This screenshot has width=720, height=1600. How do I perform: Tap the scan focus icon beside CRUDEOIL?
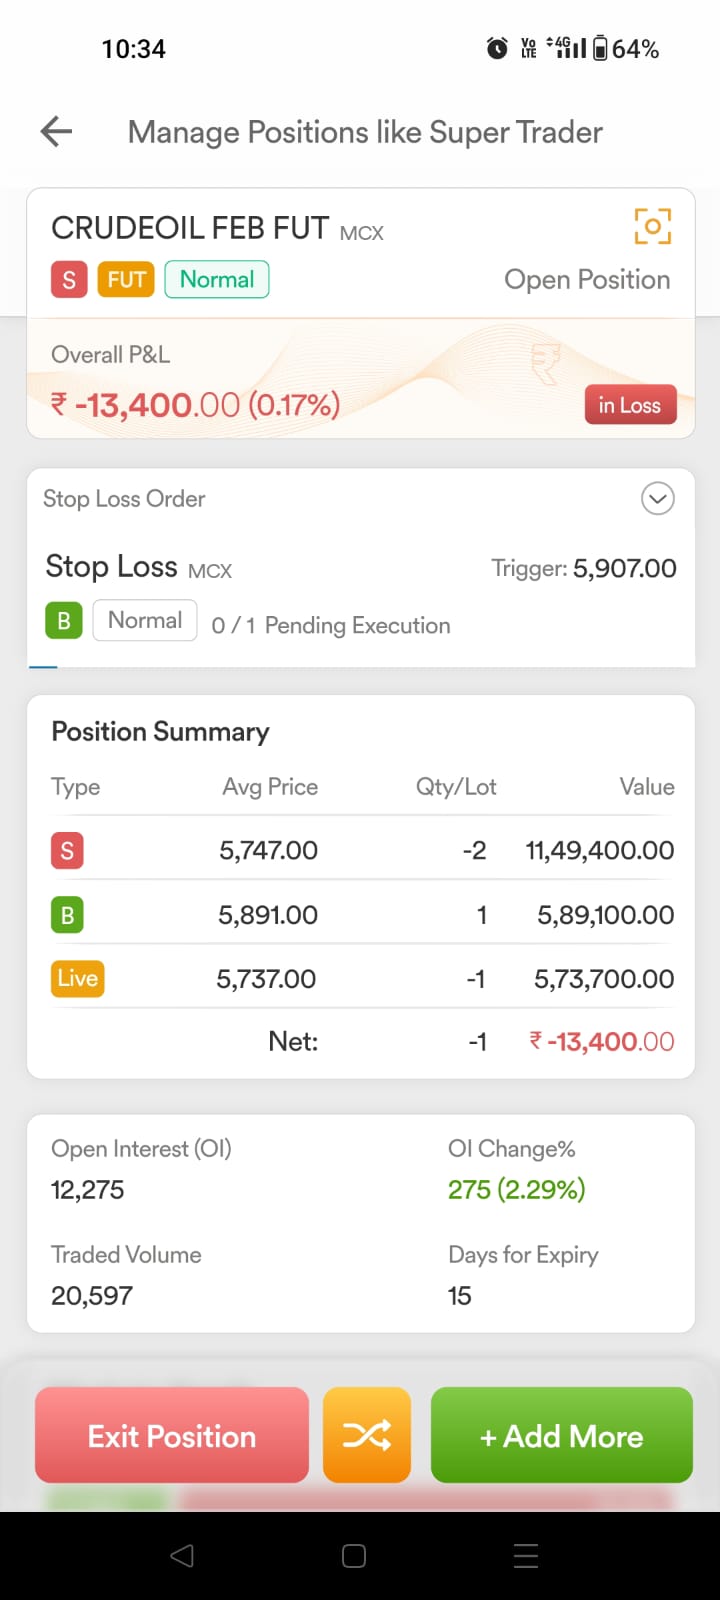pyautogui.click(x=652, y=226)
